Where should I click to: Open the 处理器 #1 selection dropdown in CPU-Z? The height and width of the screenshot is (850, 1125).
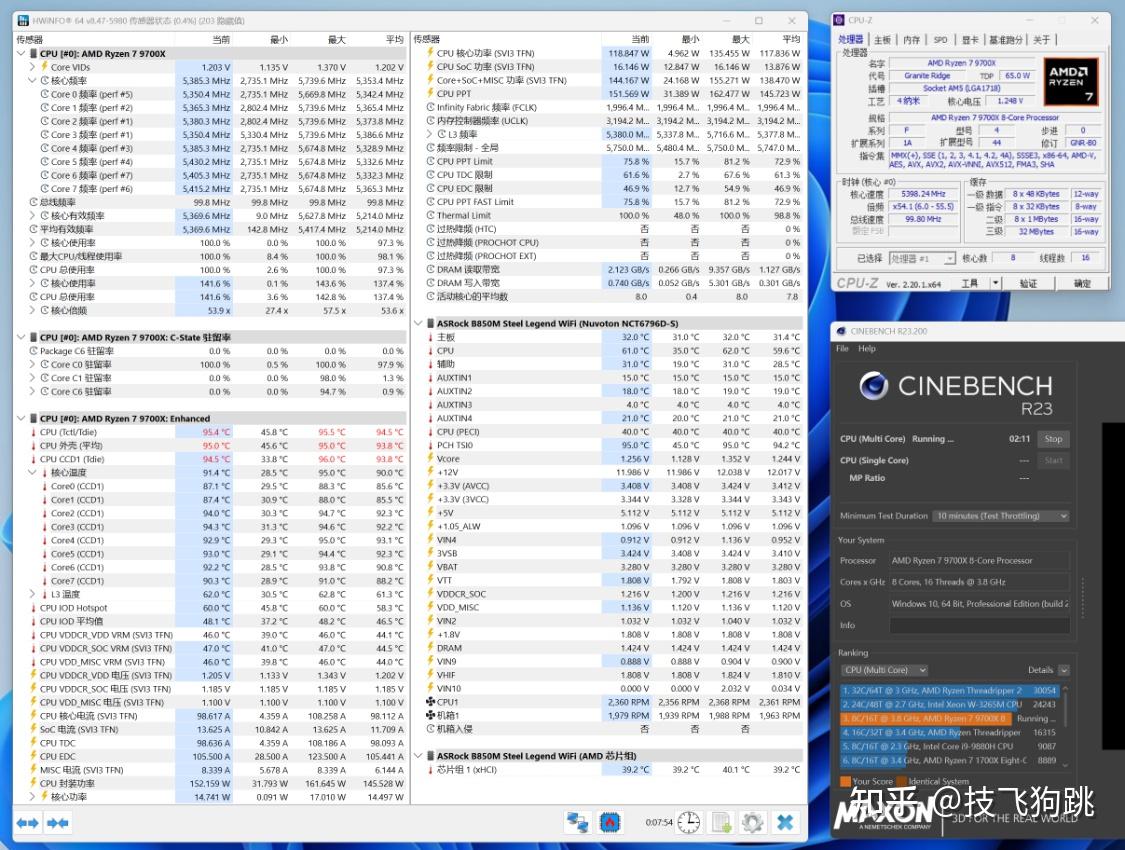(949, 258)
